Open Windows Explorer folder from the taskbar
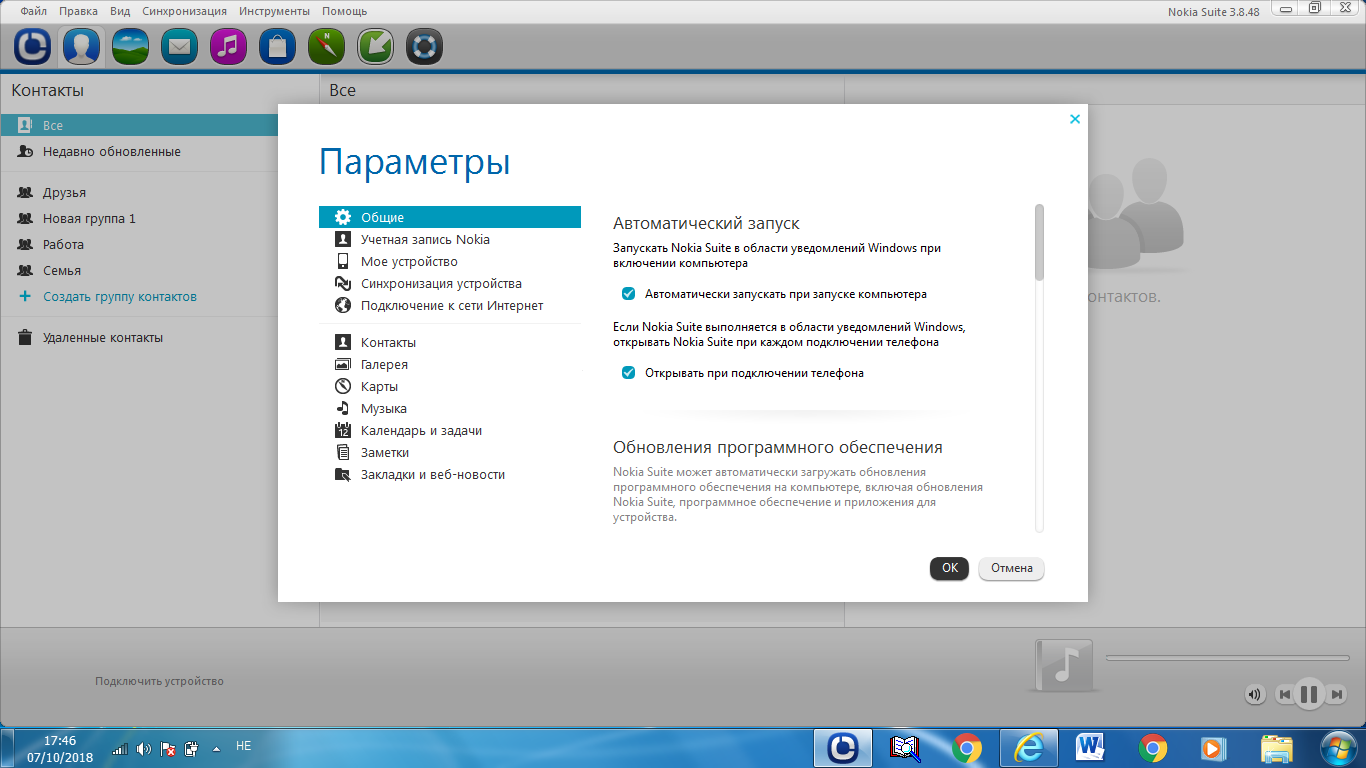This screenshot has width=1366, height=768. click(x=1277, y=747)
